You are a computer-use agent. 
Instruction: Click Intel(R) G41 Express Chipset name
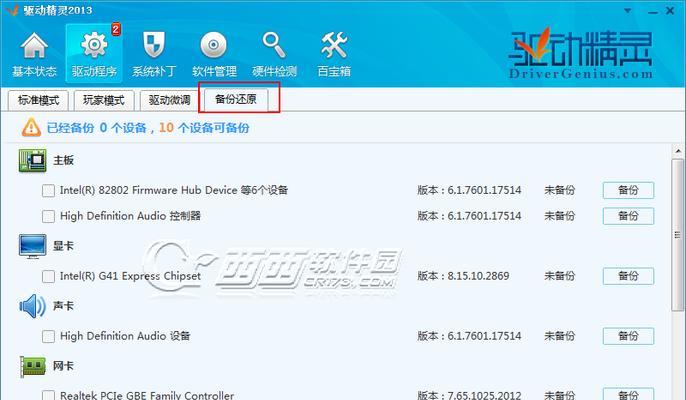[130, 276]
